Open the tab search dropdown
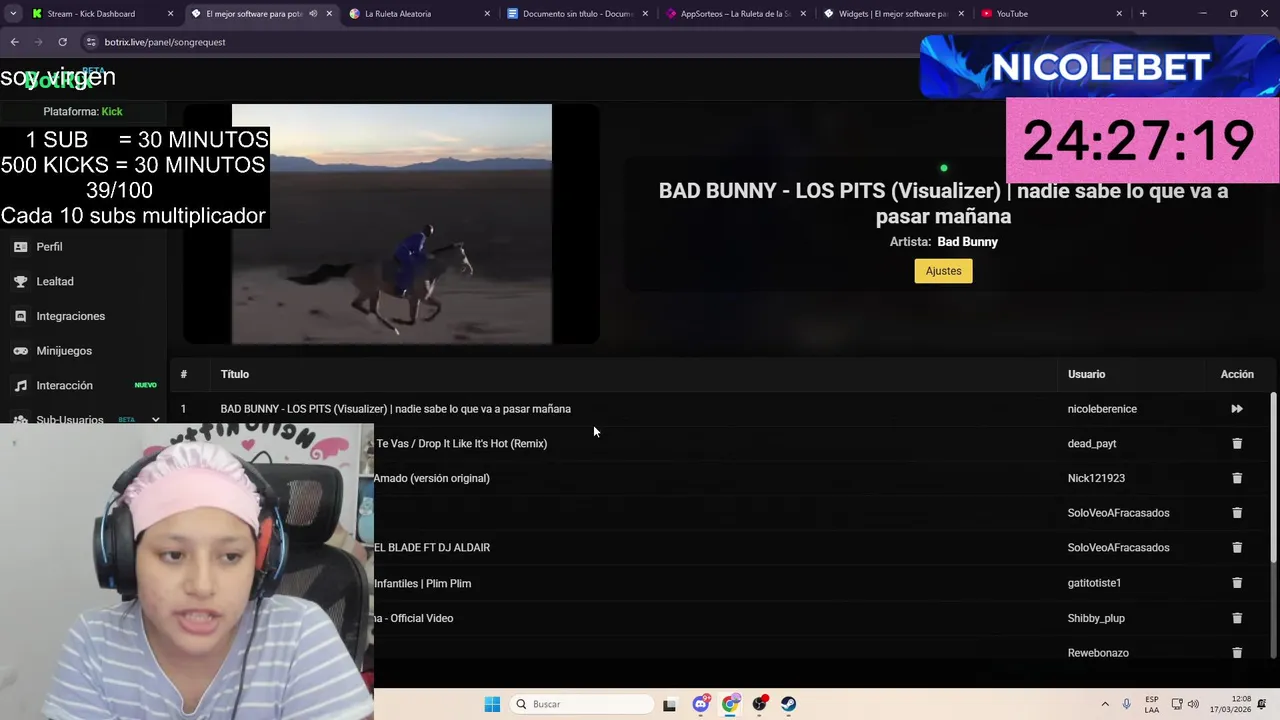The width and height of the screenshot is (1280, 720). (13, 14)
